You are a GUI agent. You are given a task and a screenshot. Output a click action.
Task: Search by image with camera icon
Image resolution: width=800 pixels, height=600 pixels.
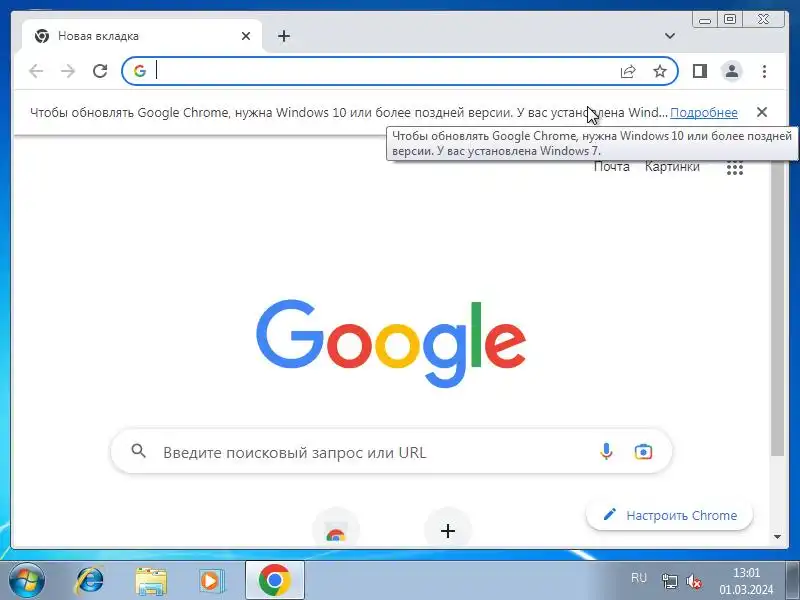643,452
